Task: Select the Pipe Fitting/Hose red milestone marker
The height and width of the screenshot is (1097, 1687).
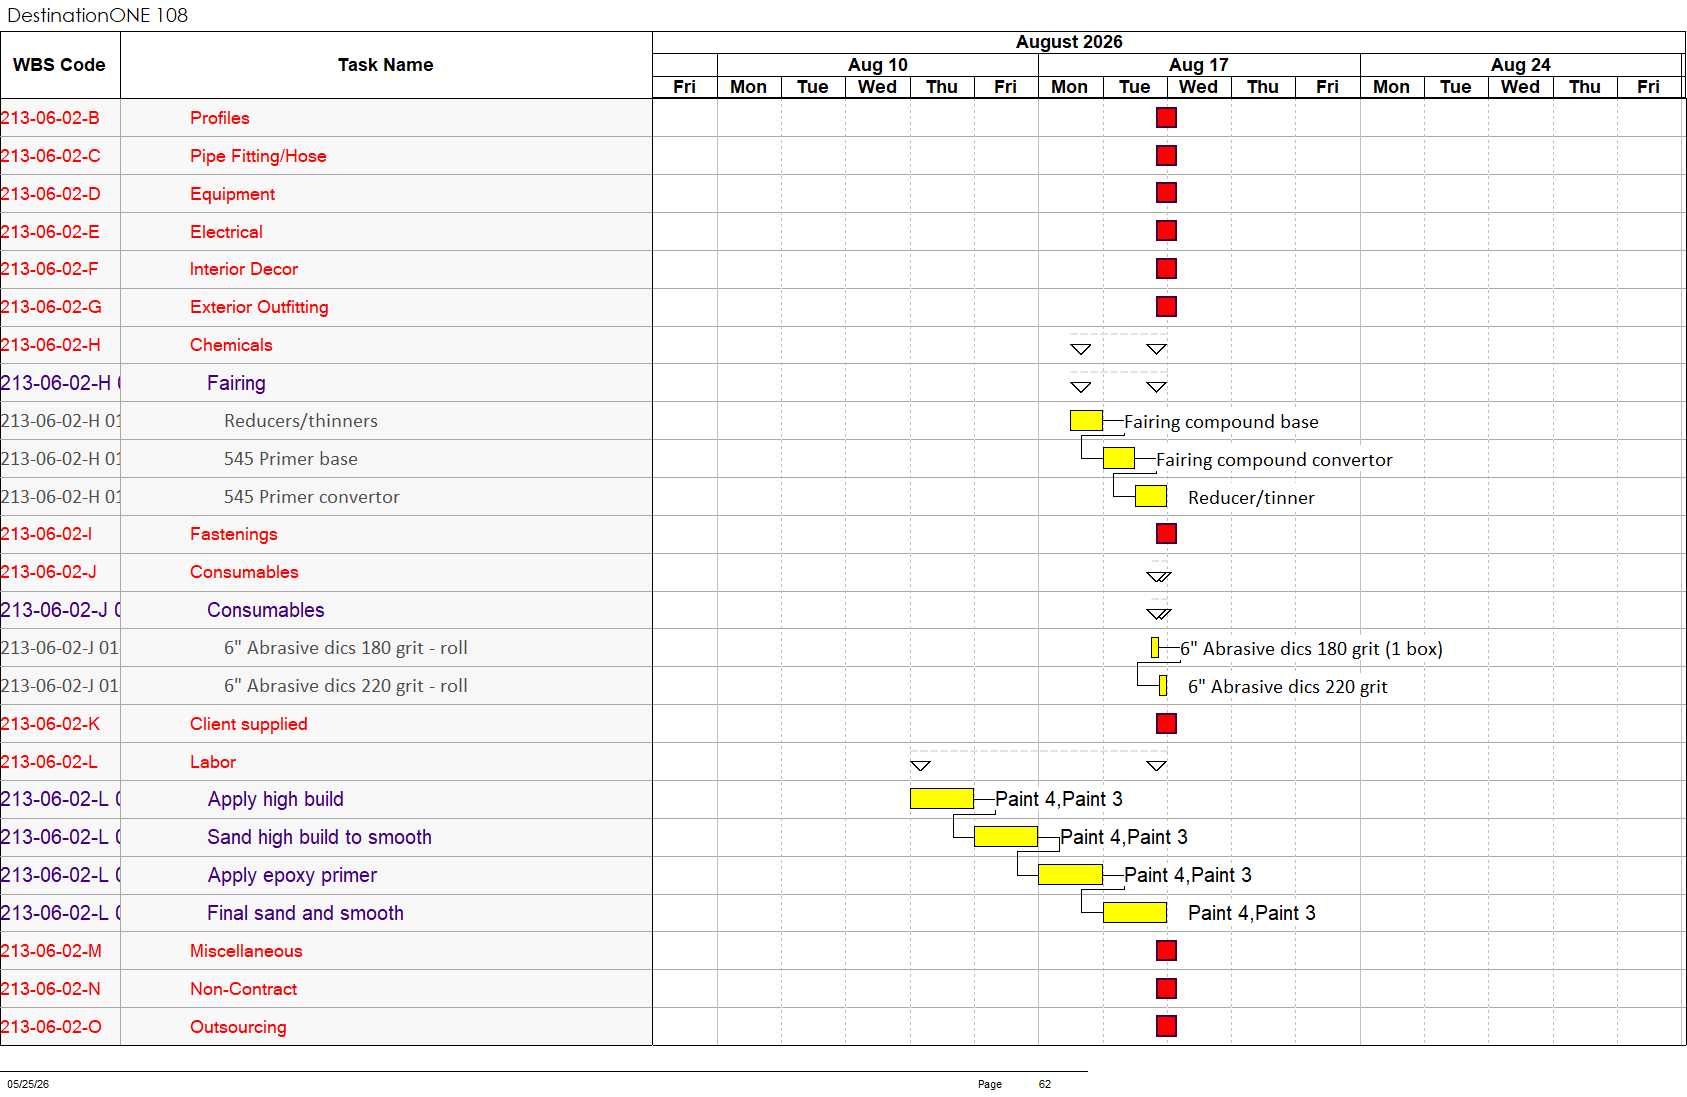Action: click(1166, 155)
